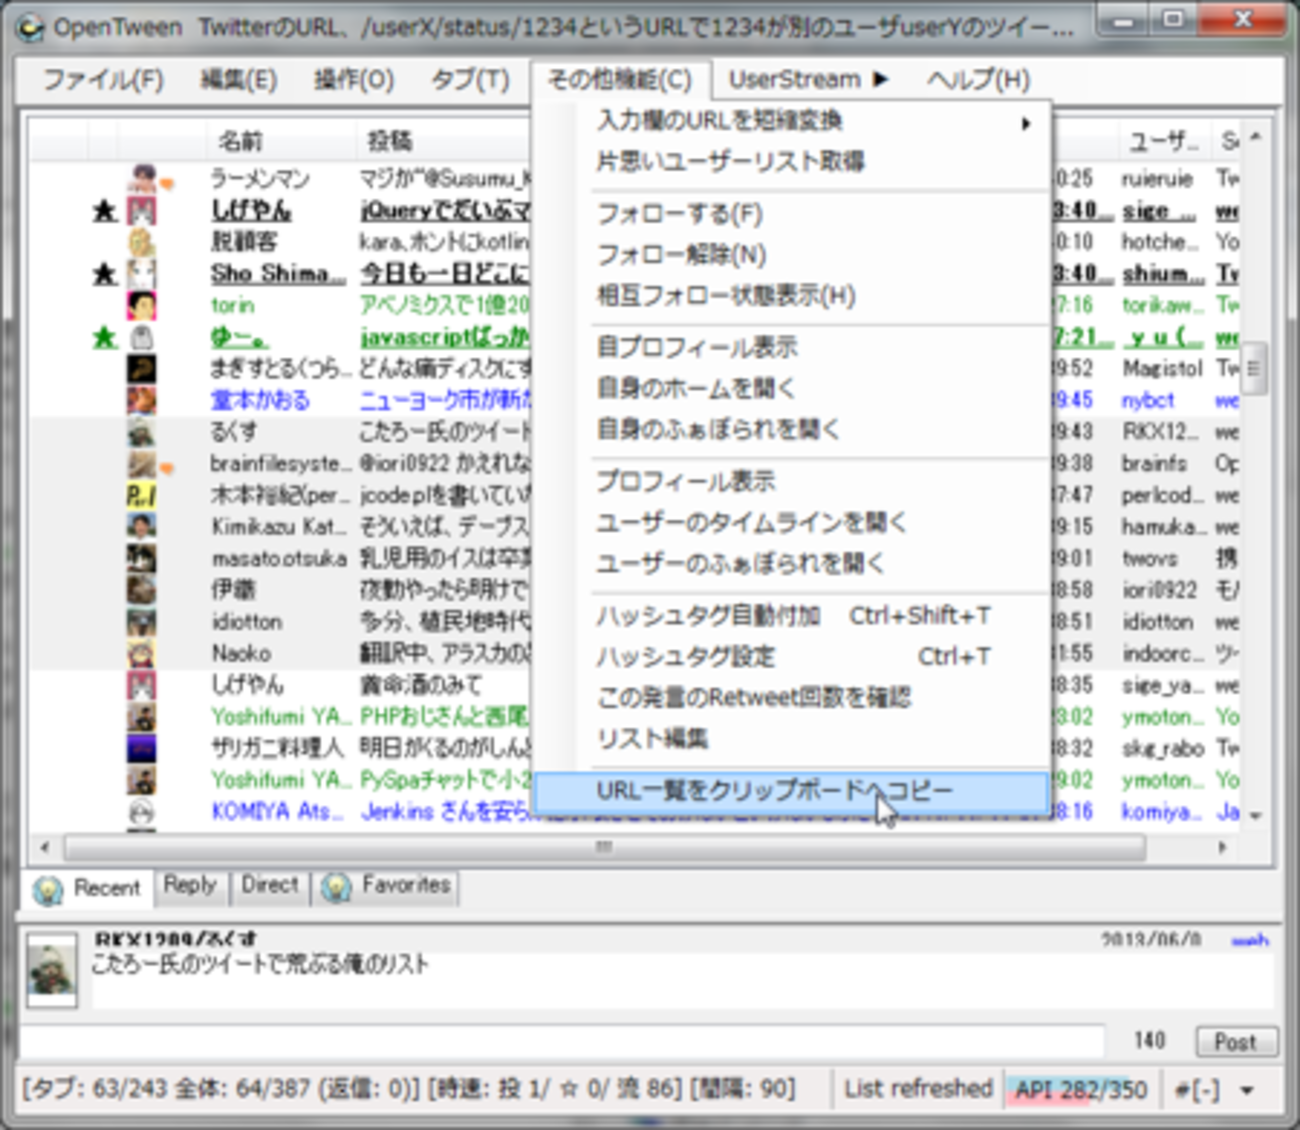Click the lightbulb icon on Favorites tab
The height and width of the screenshot is (1130, 1300).
(x=337, y=886)
